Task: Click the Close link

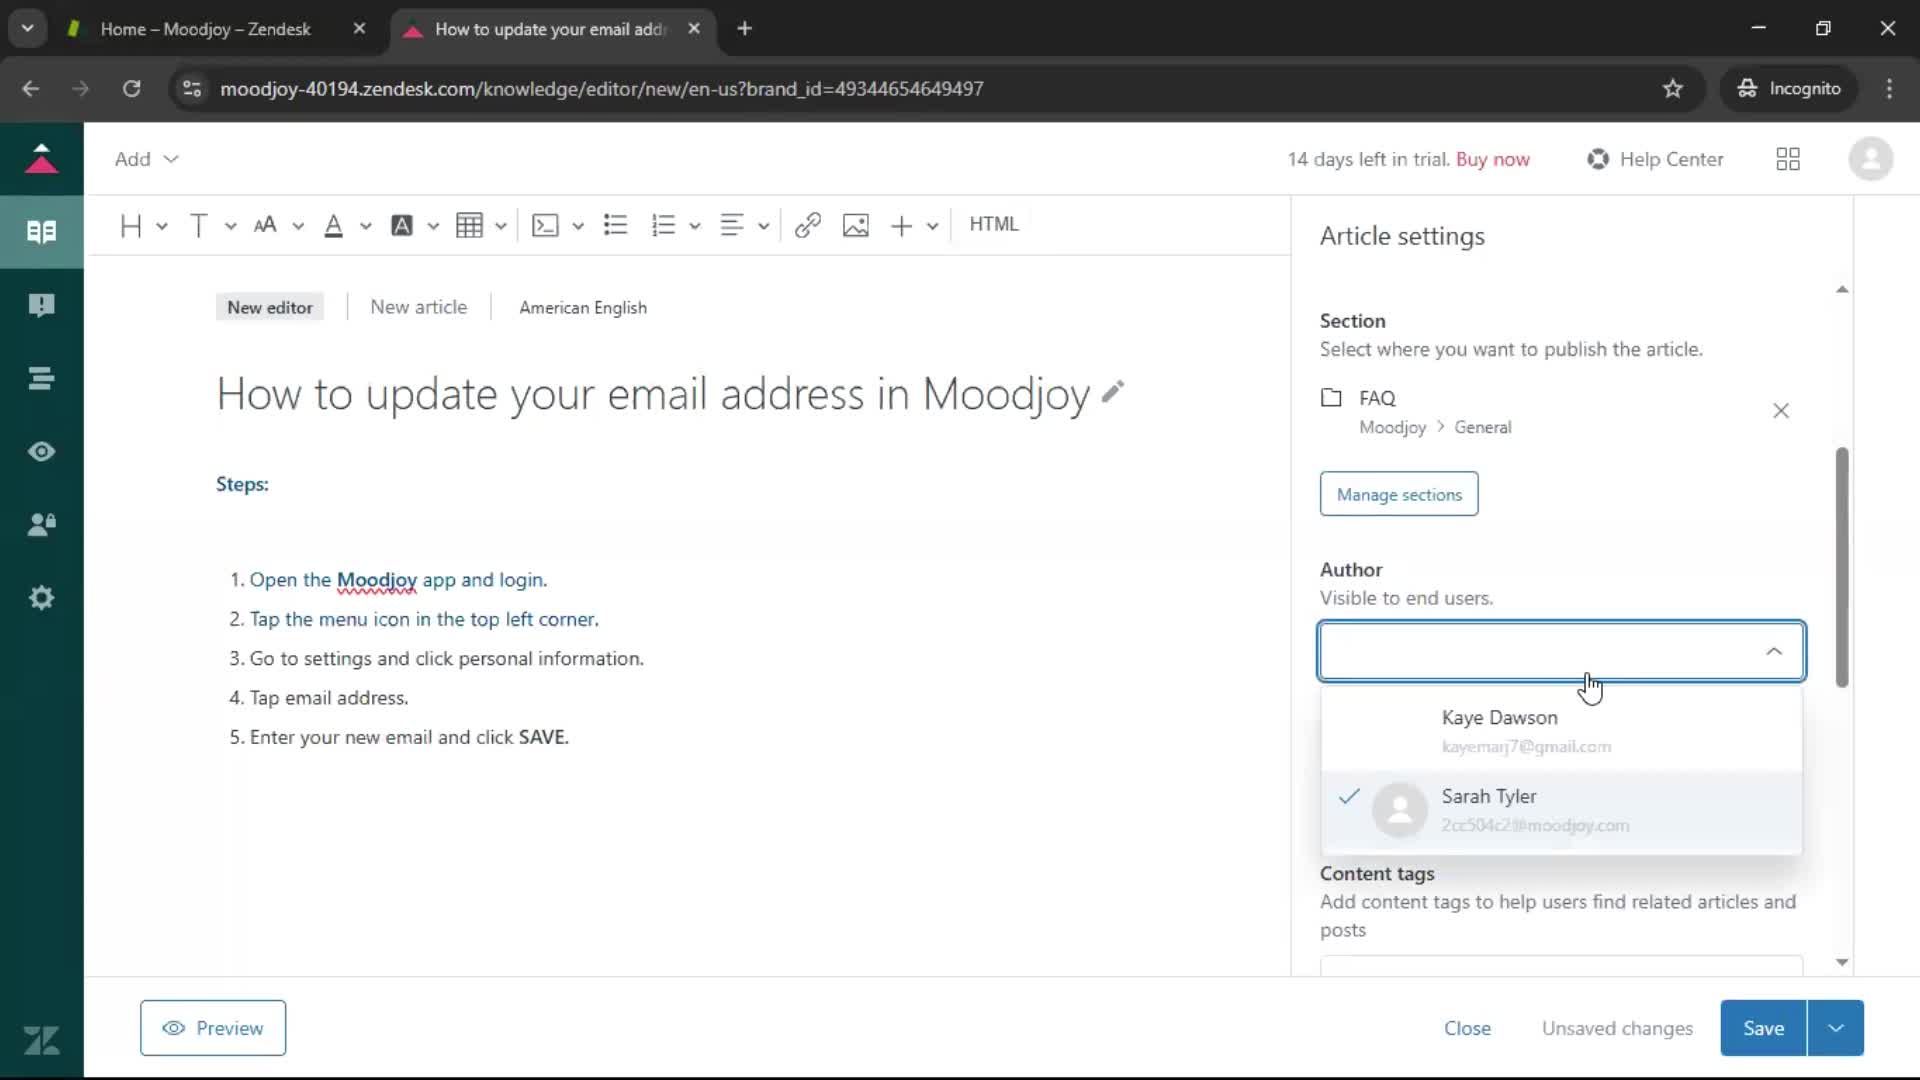Action: pos(1467,1028)
